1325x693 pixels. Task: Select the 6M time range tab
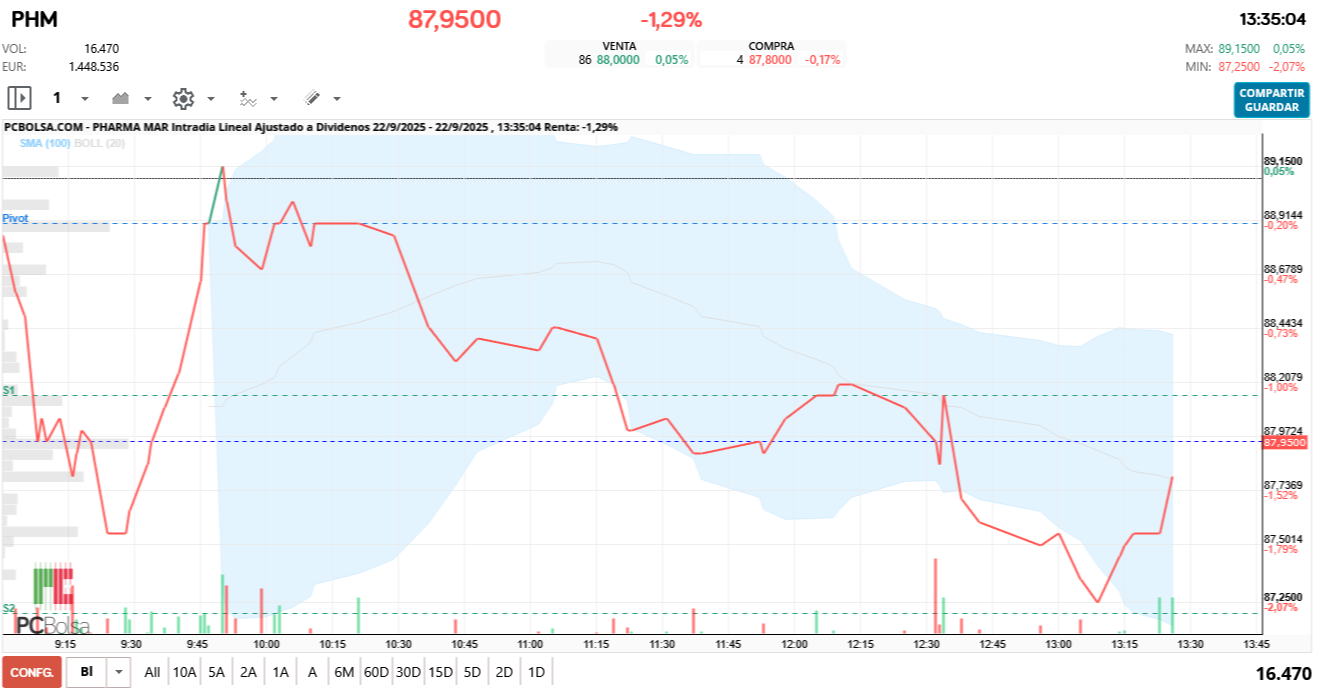344,672
